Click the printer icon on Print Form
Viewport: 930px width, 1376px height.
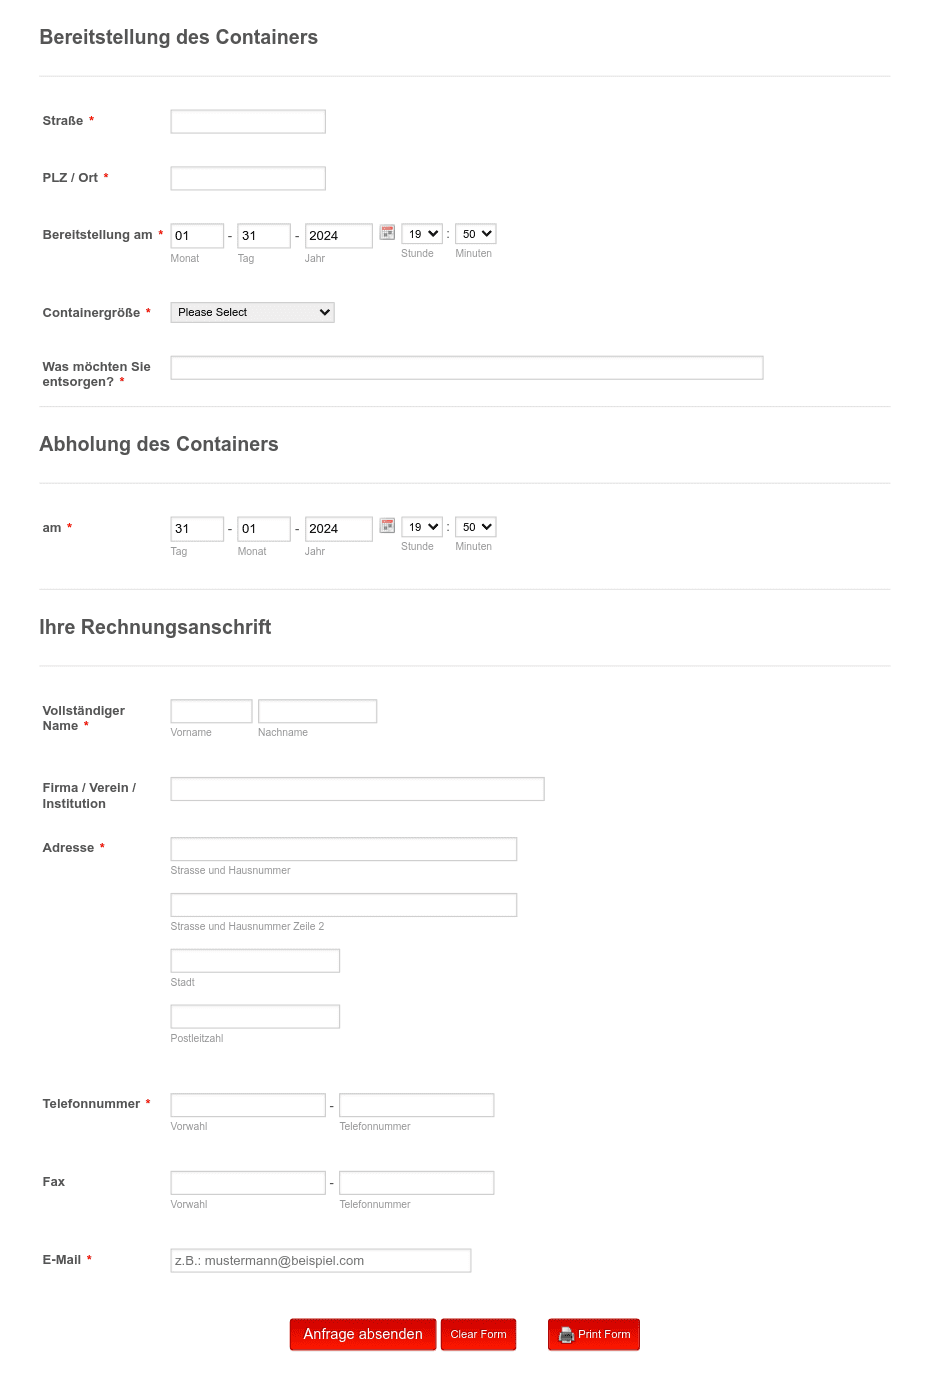(x=566, y=1334)
